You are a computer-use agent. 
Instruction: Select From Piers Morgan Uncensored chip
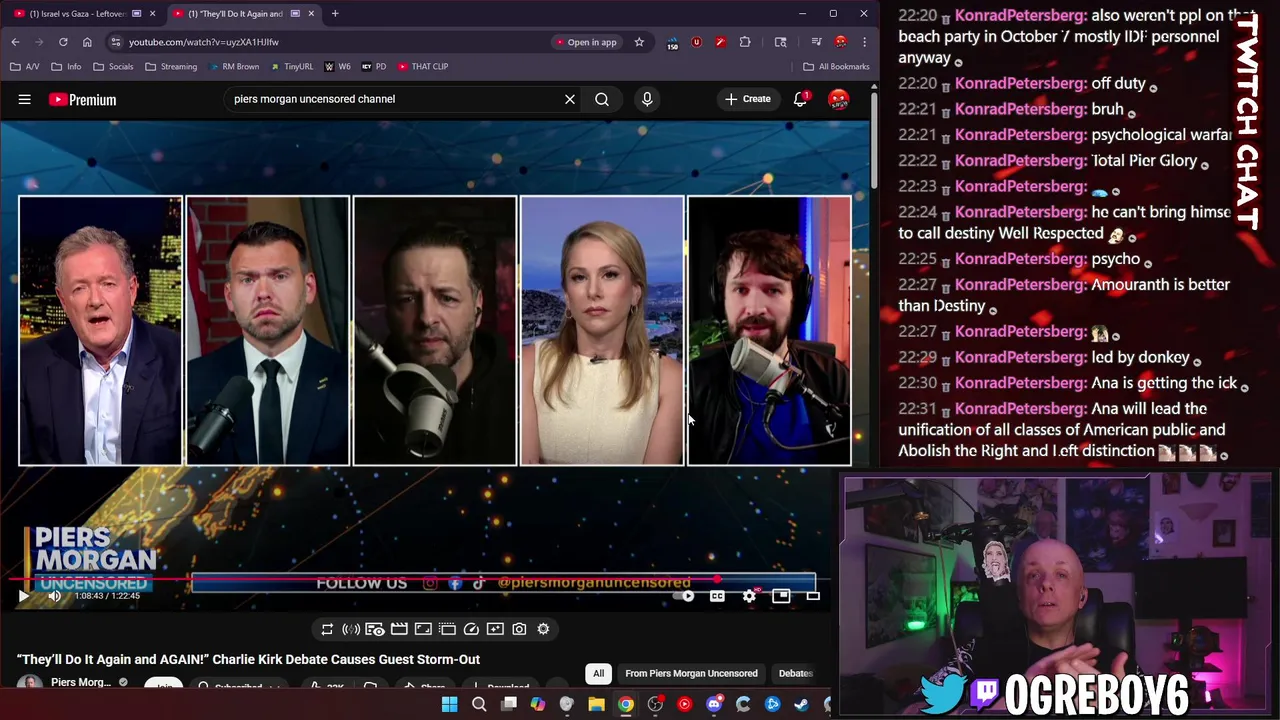(x=691, y=673)
